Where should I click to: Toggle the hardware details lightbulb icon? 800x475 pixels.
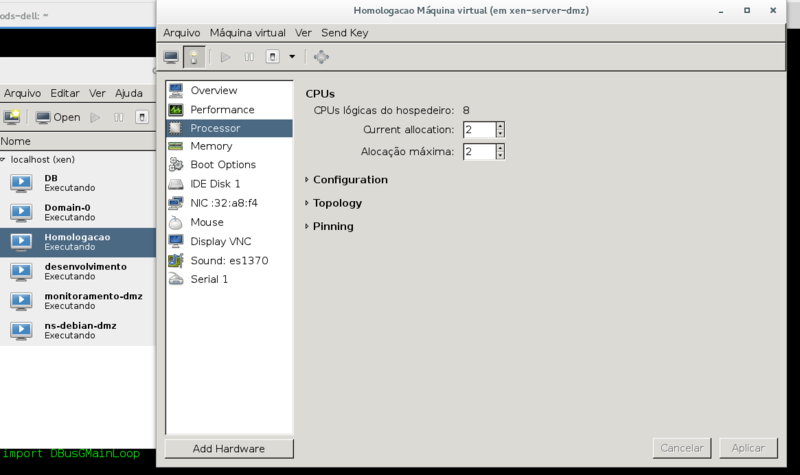tap(194, 57)
